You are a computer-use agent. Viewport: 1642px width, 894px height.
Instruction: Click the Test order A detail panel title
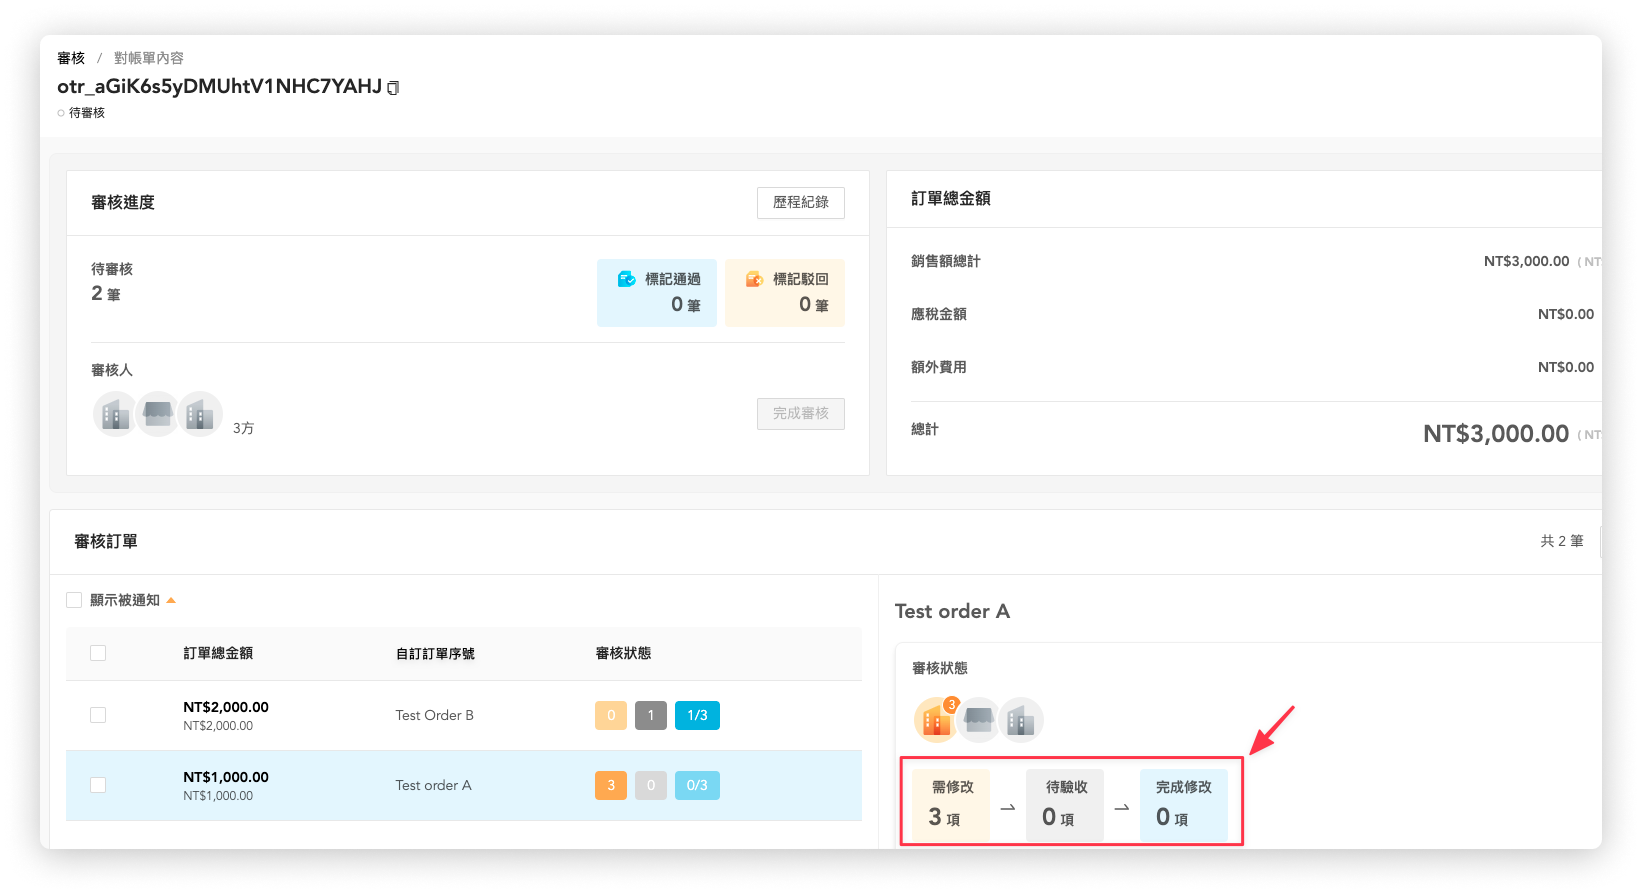coord(952,611)
